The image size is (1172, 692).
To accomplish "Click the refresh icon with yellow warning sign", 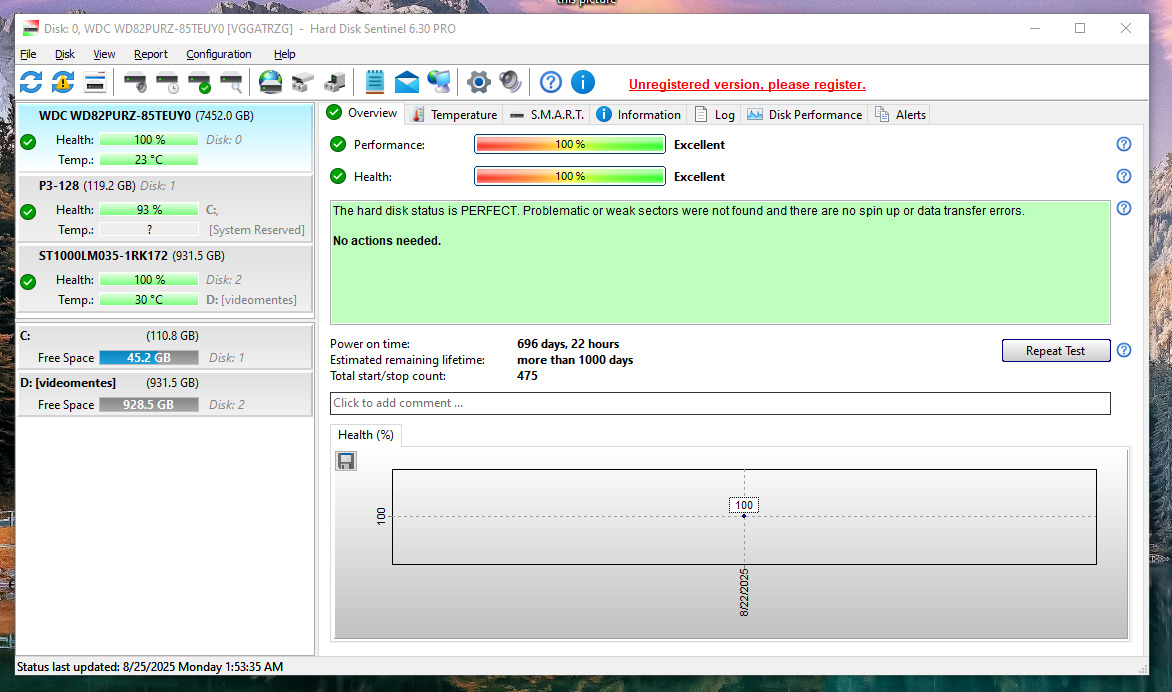I will (x=63, y=82).
